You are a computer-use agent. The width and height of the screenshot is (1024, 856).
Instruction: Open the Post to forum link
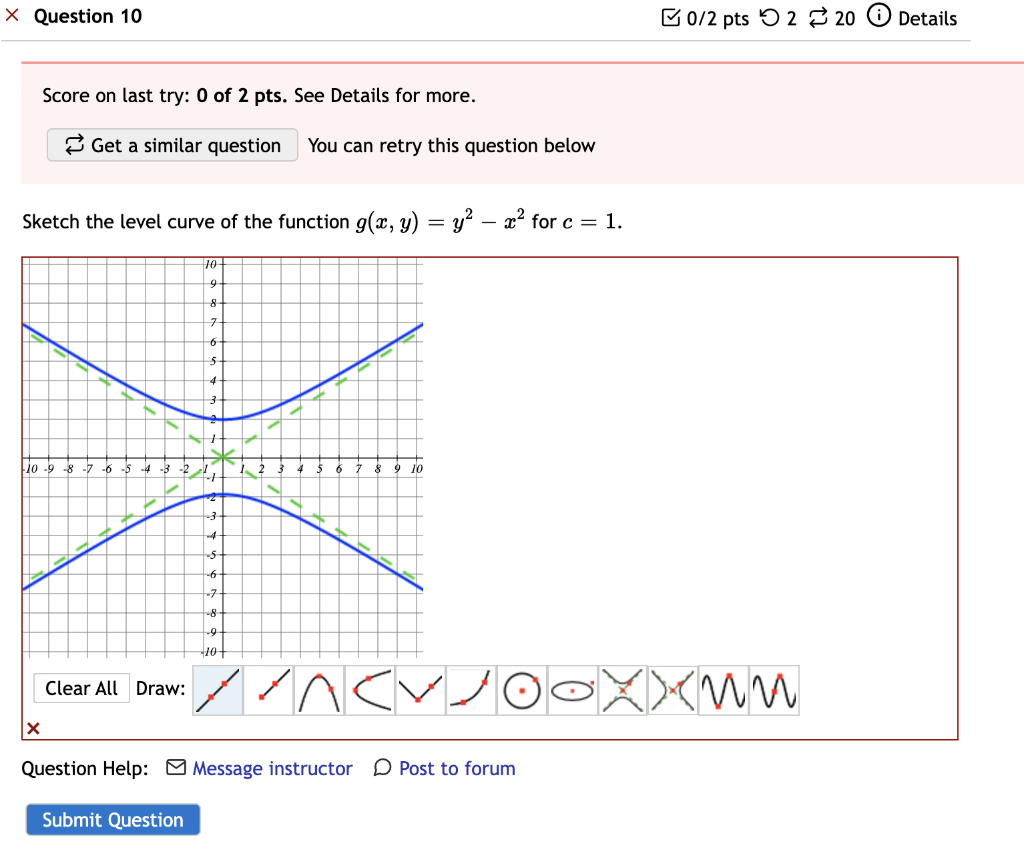[456, 768]
